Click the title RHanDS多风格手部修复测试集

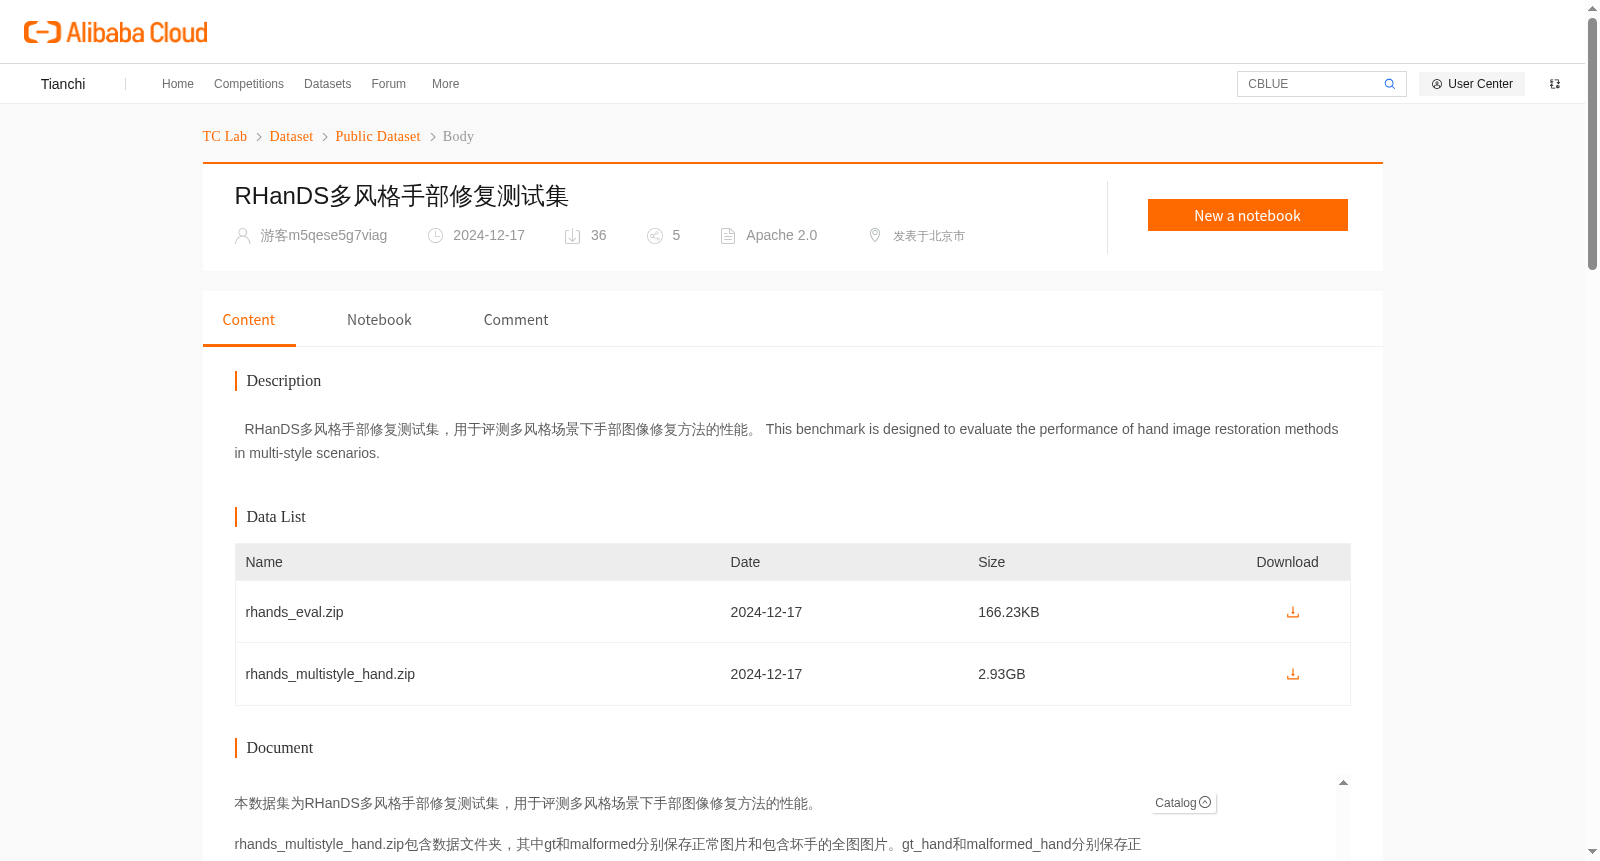click(402, 196)
